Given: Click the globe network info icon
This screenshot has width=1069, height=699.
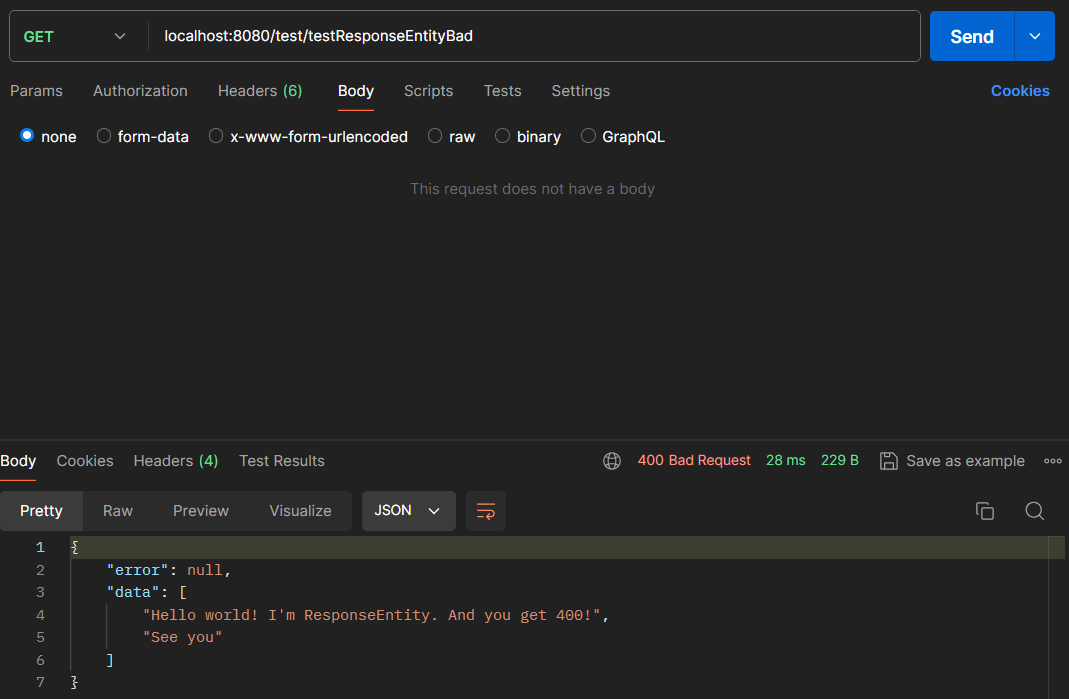Looking at the screenshot, I should (612, 461).
